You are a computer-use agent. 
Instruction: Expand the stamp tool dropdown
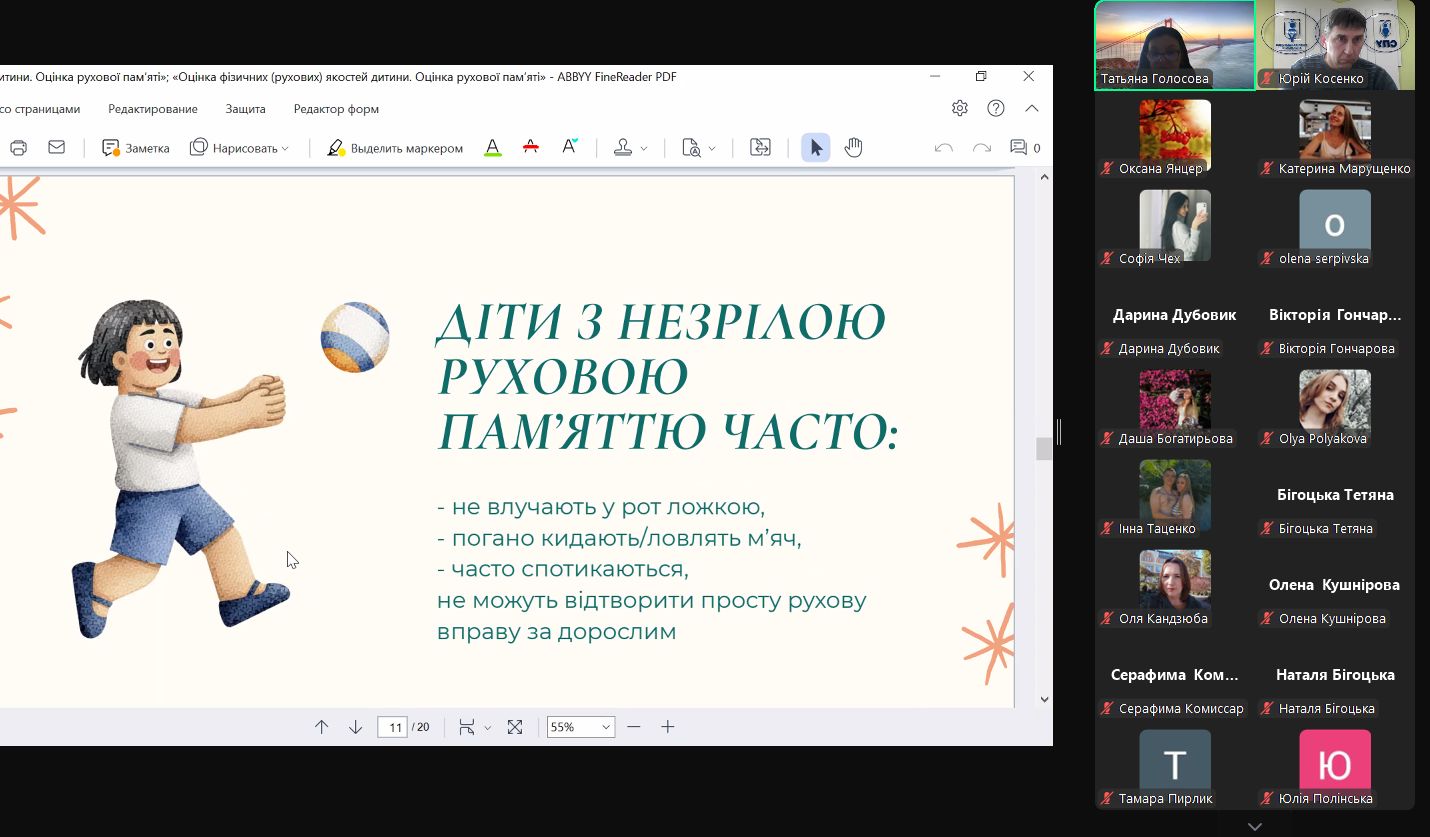point(643,148)
